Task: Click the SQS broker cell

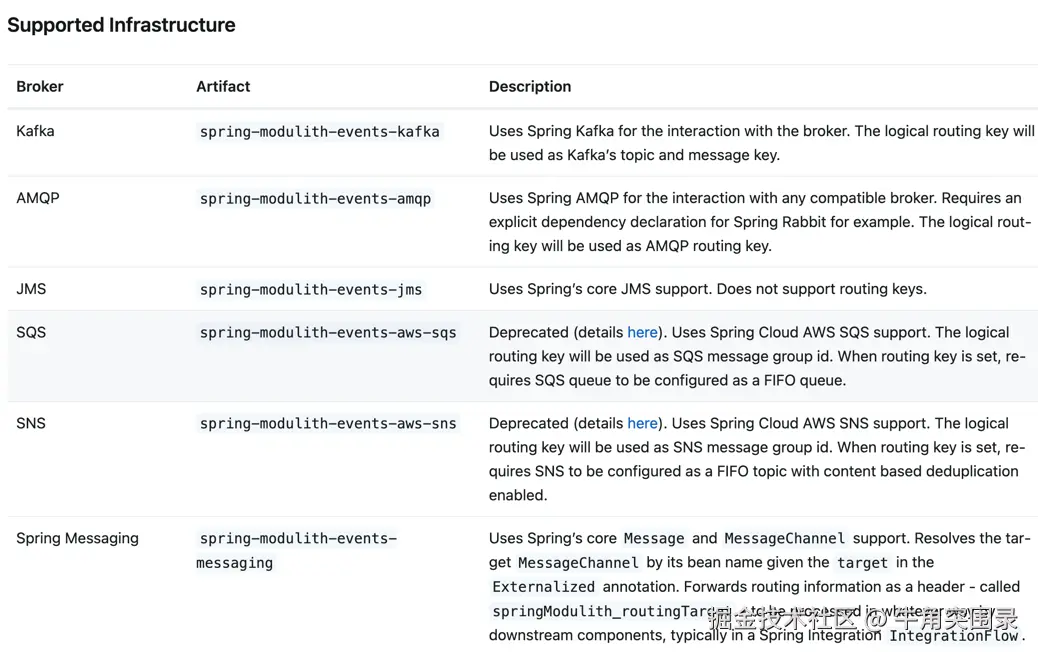Action: tap(31, 332)
